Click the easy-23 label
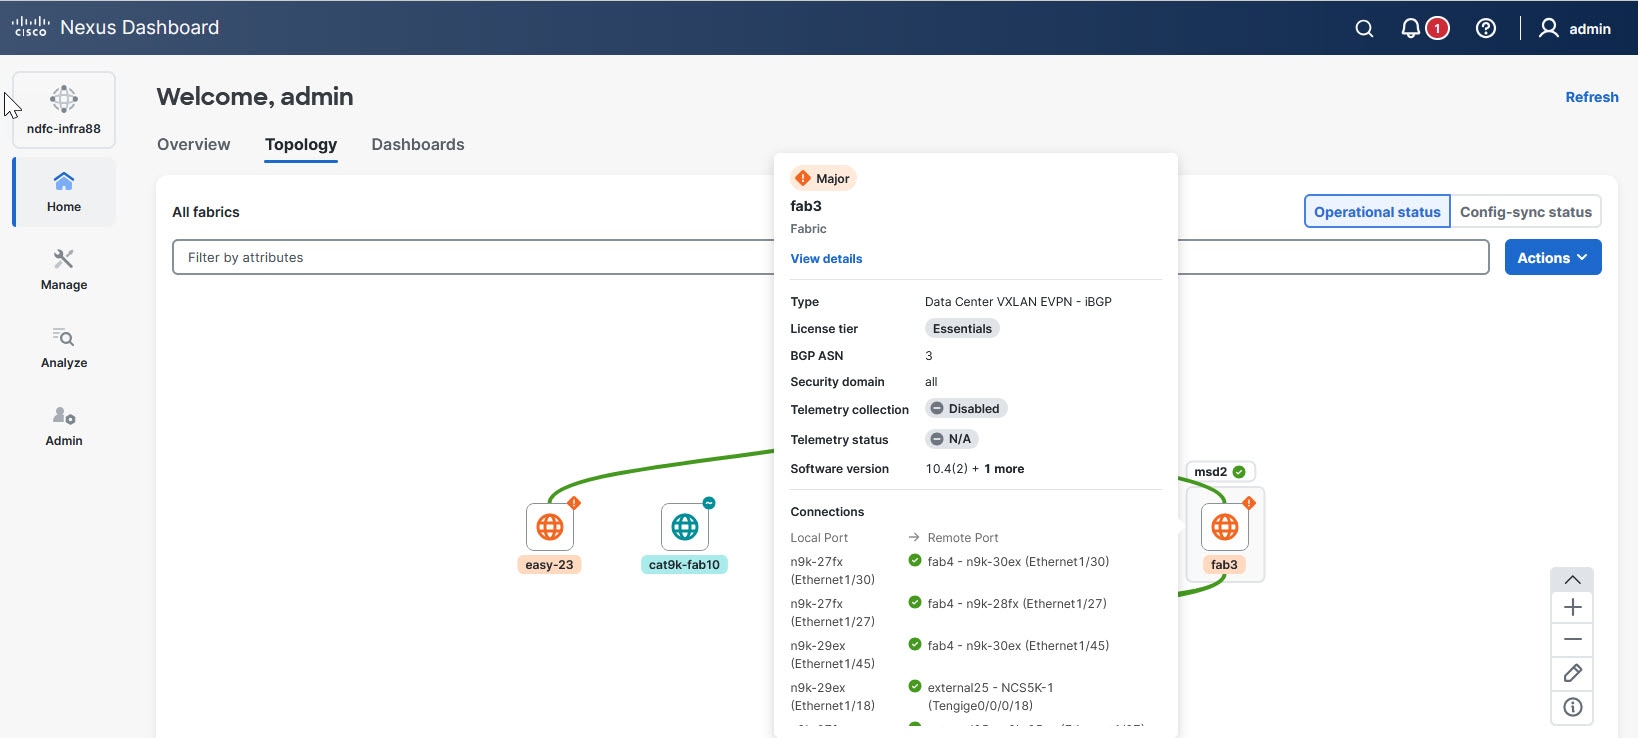 coord(550,565)
